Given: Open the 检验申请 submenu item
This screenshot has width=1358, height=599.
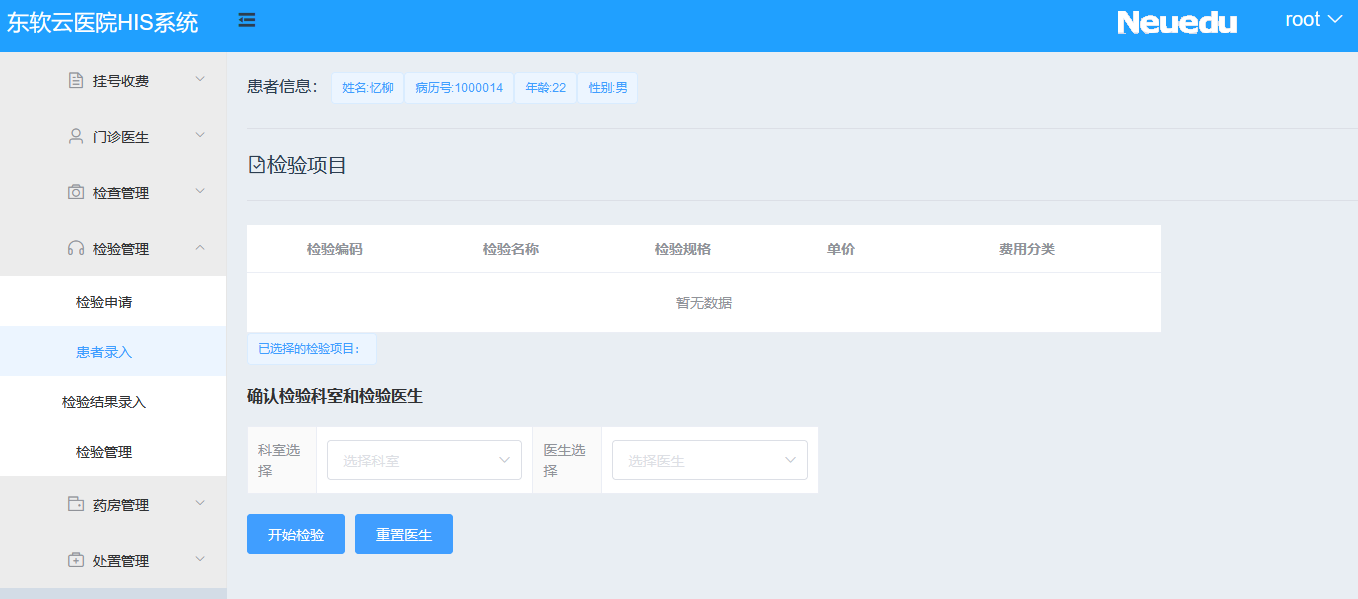Looking at the screenshot, I should click(x=113, y=301).
